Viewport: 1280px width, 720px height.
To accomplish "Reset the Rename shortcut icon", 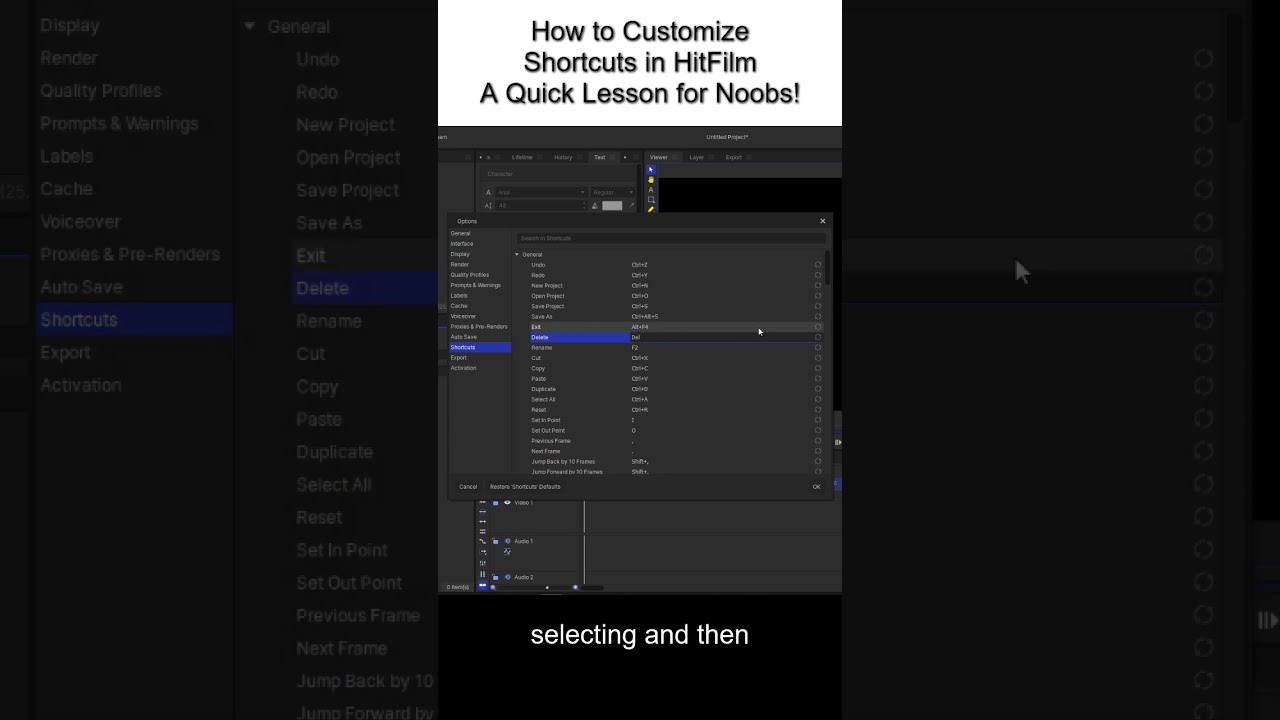I will click(x=818, y=348).
